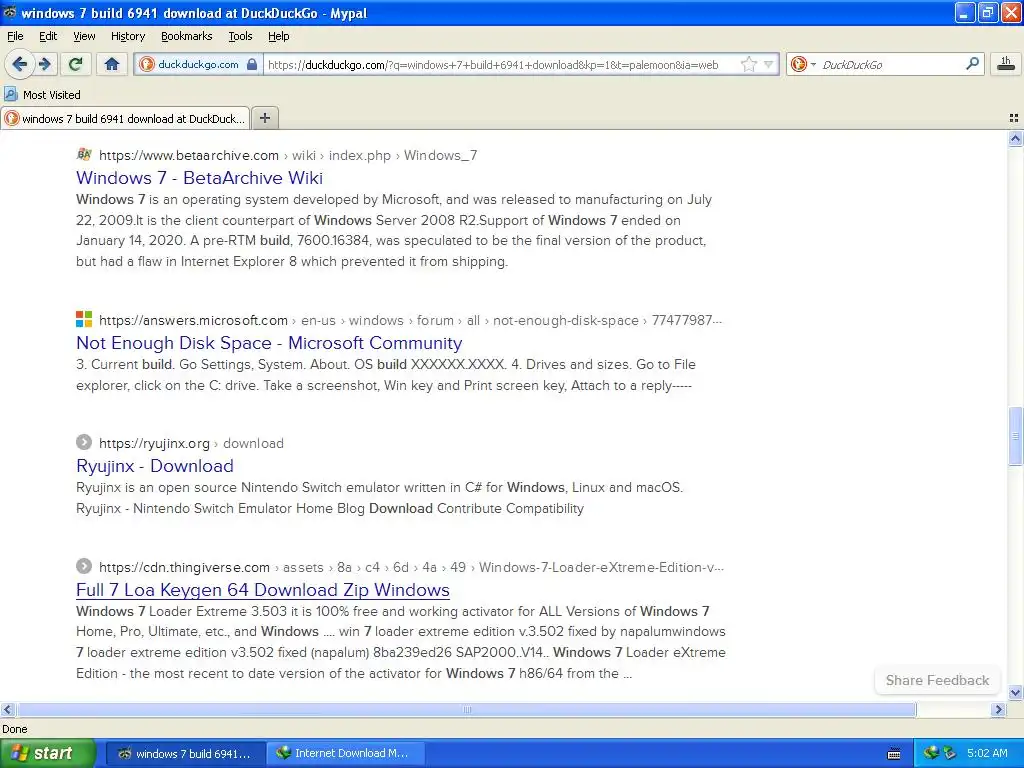The height and width of the screenshot is (768, 1024).
Task: Bookmark this page with the star icon
Action: pyautogui.click(x=748, y=64)
